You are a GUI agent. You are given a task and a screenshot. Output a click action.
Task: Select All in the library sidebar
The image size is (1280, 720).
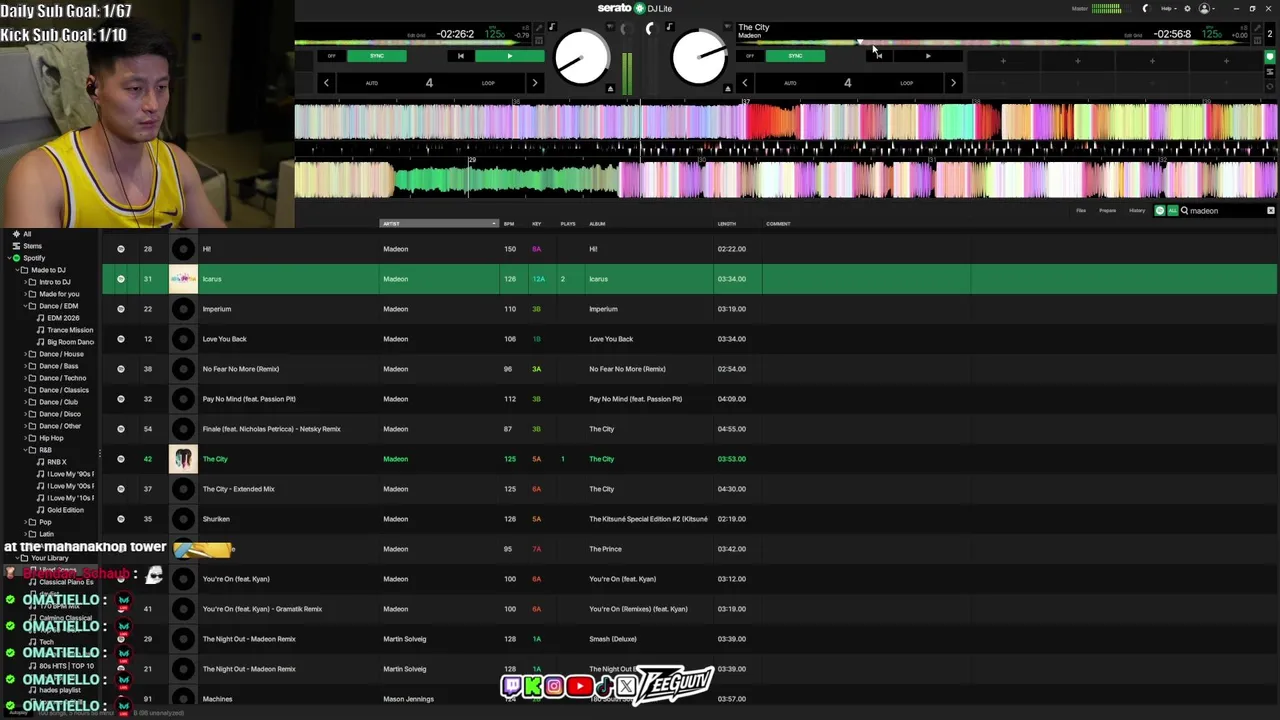27,234
